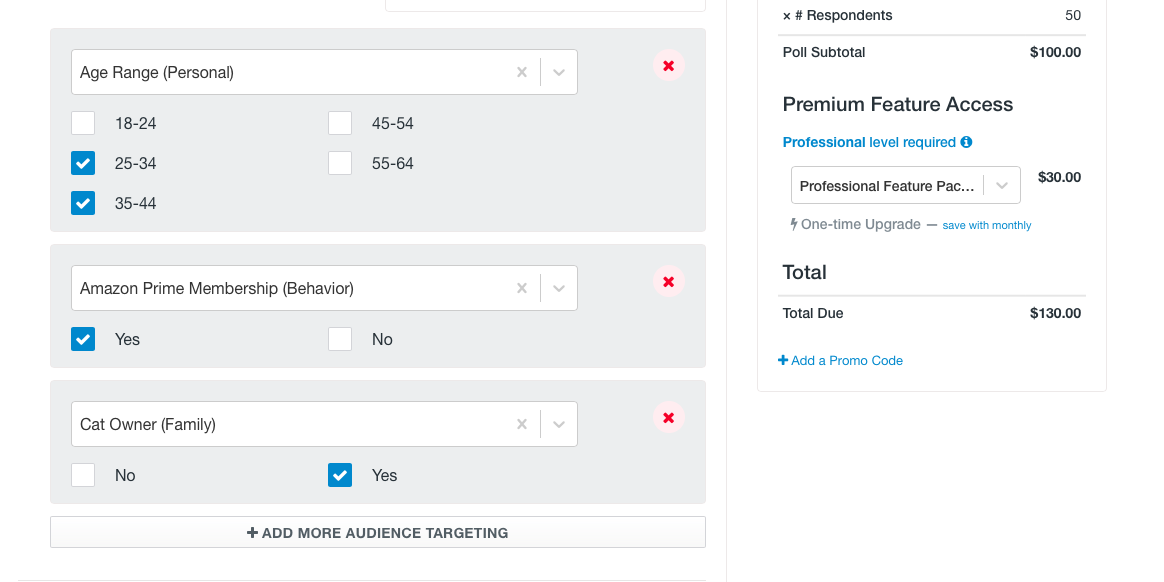
Task: Clear the Age Range selection with X
Action: [521, 72]
